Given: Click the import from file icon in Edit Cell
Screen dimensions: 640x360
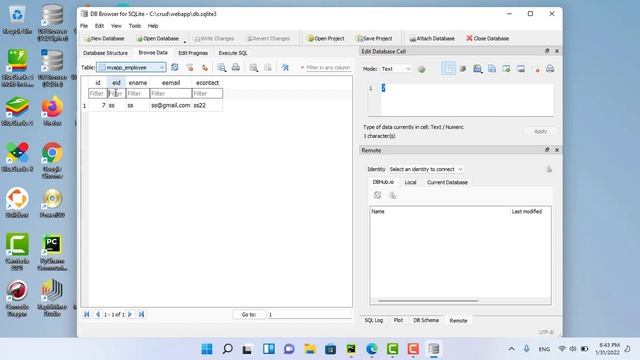Looking at the screenshot, I should tap(477, 69).
